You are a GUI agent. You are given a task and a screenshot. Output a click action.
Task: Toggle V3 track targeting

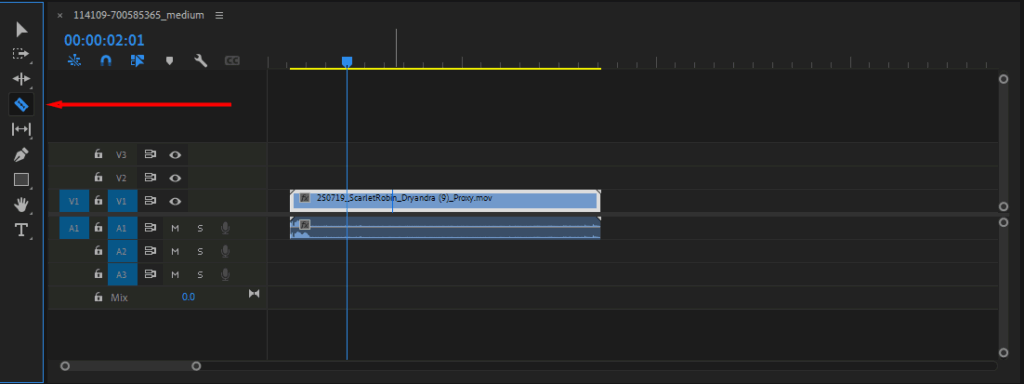122,155
